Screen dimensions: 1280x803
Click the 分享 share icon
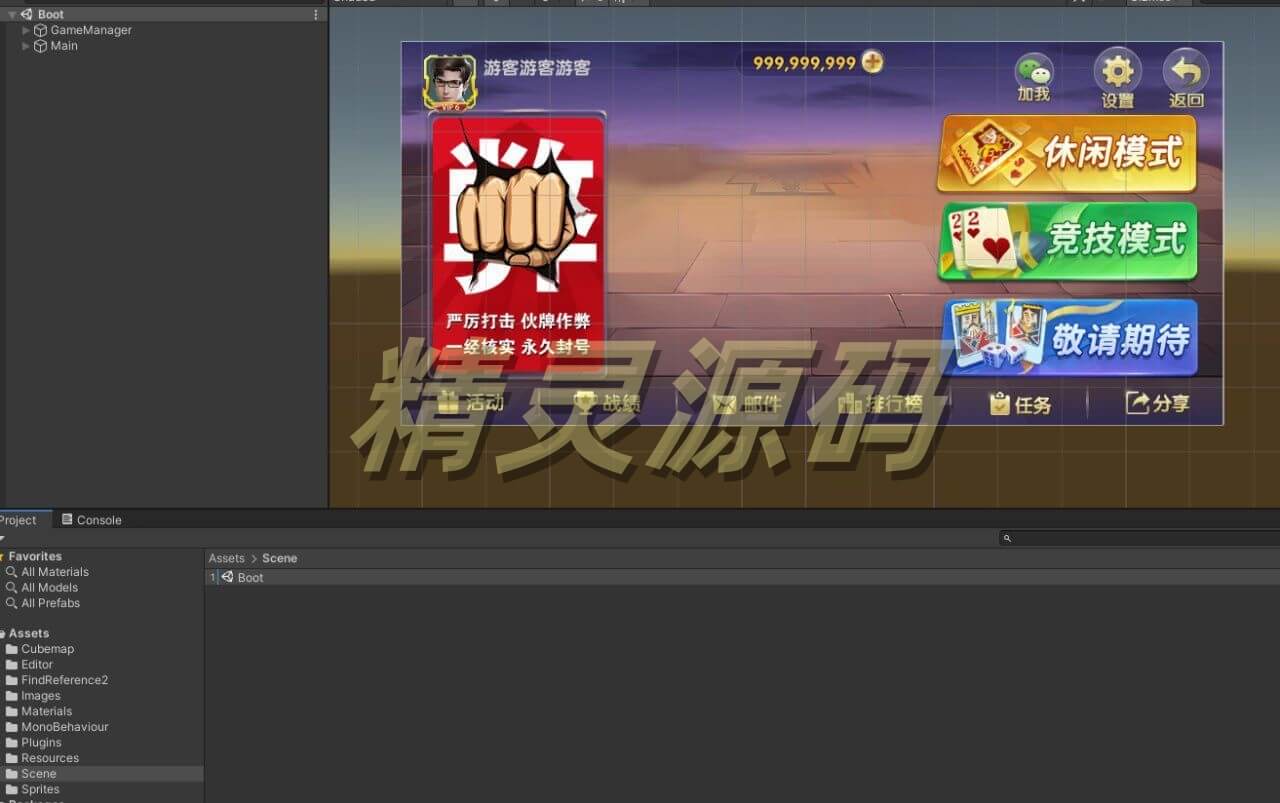[1158, 403]
